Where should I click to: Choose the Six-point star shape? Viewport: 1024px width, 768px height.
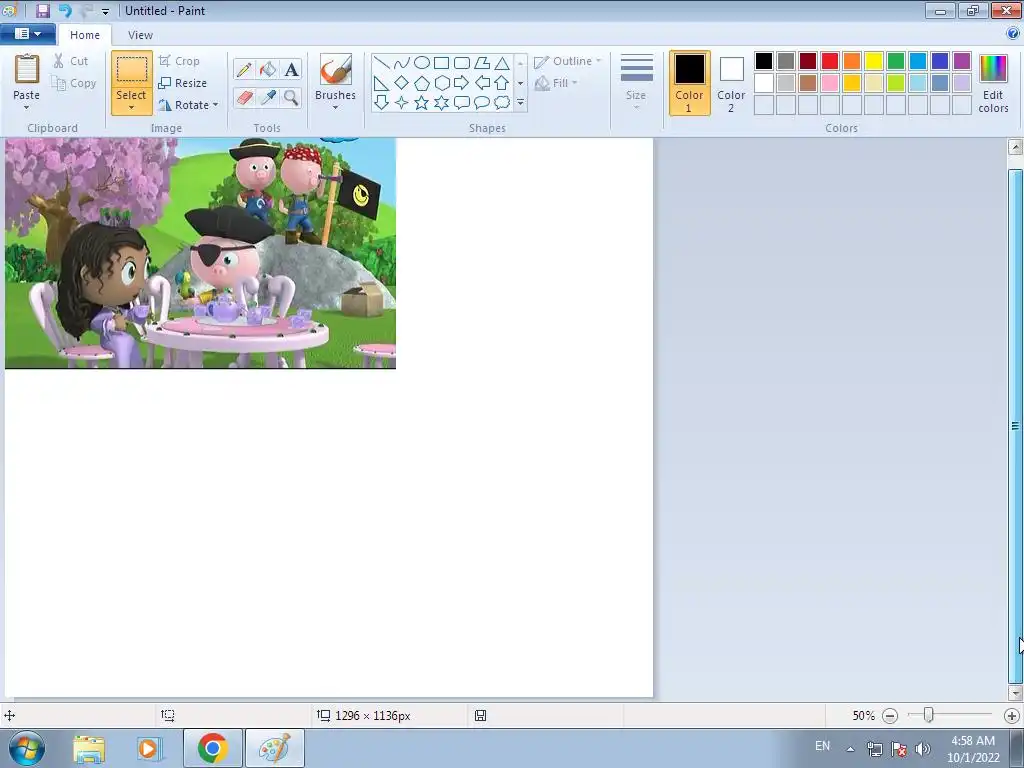tap(441, 103)
